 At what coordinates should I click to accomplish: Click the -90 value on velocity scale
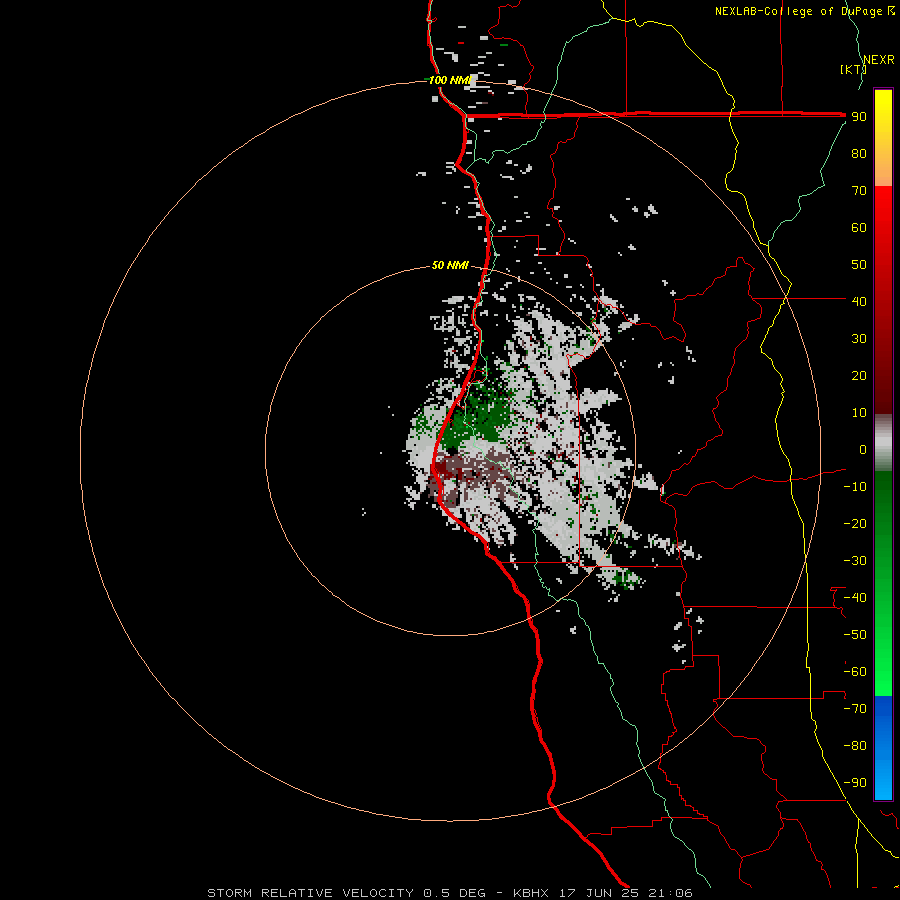tap(855, 783)
